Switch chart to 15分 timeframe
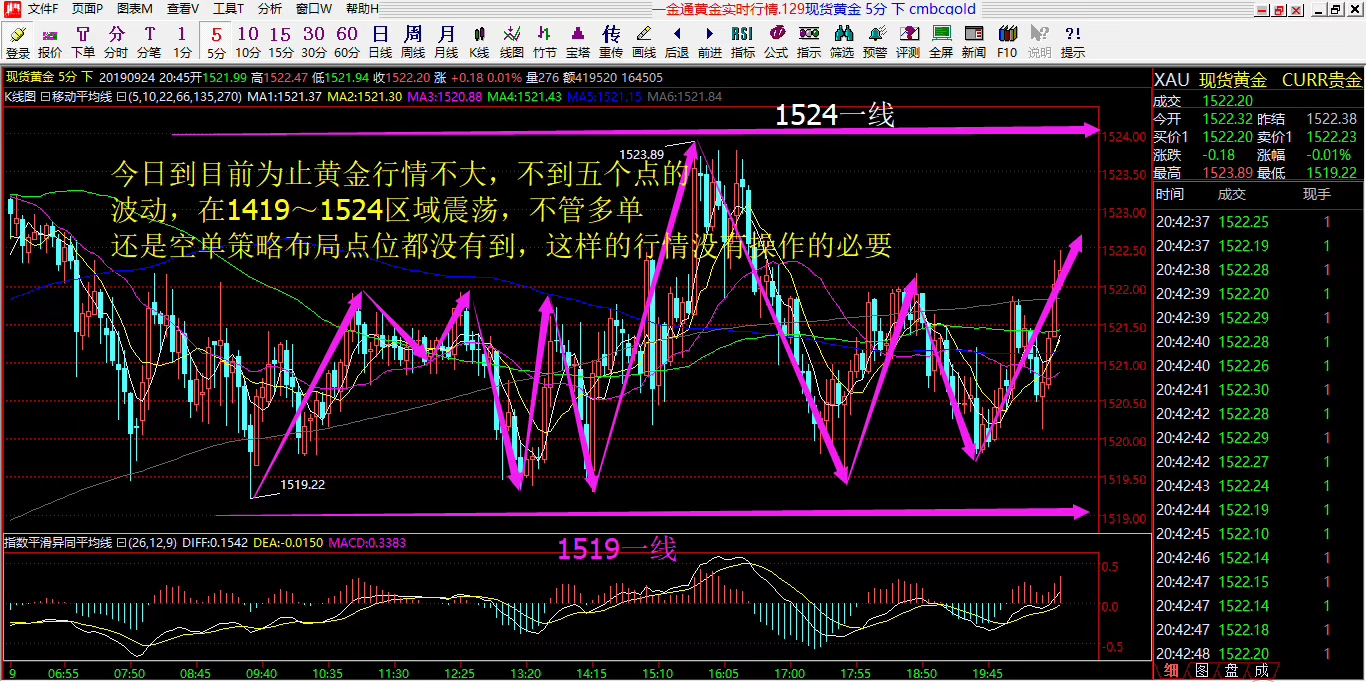This screenshot has width=1366, height=682. tap(281, 42)
